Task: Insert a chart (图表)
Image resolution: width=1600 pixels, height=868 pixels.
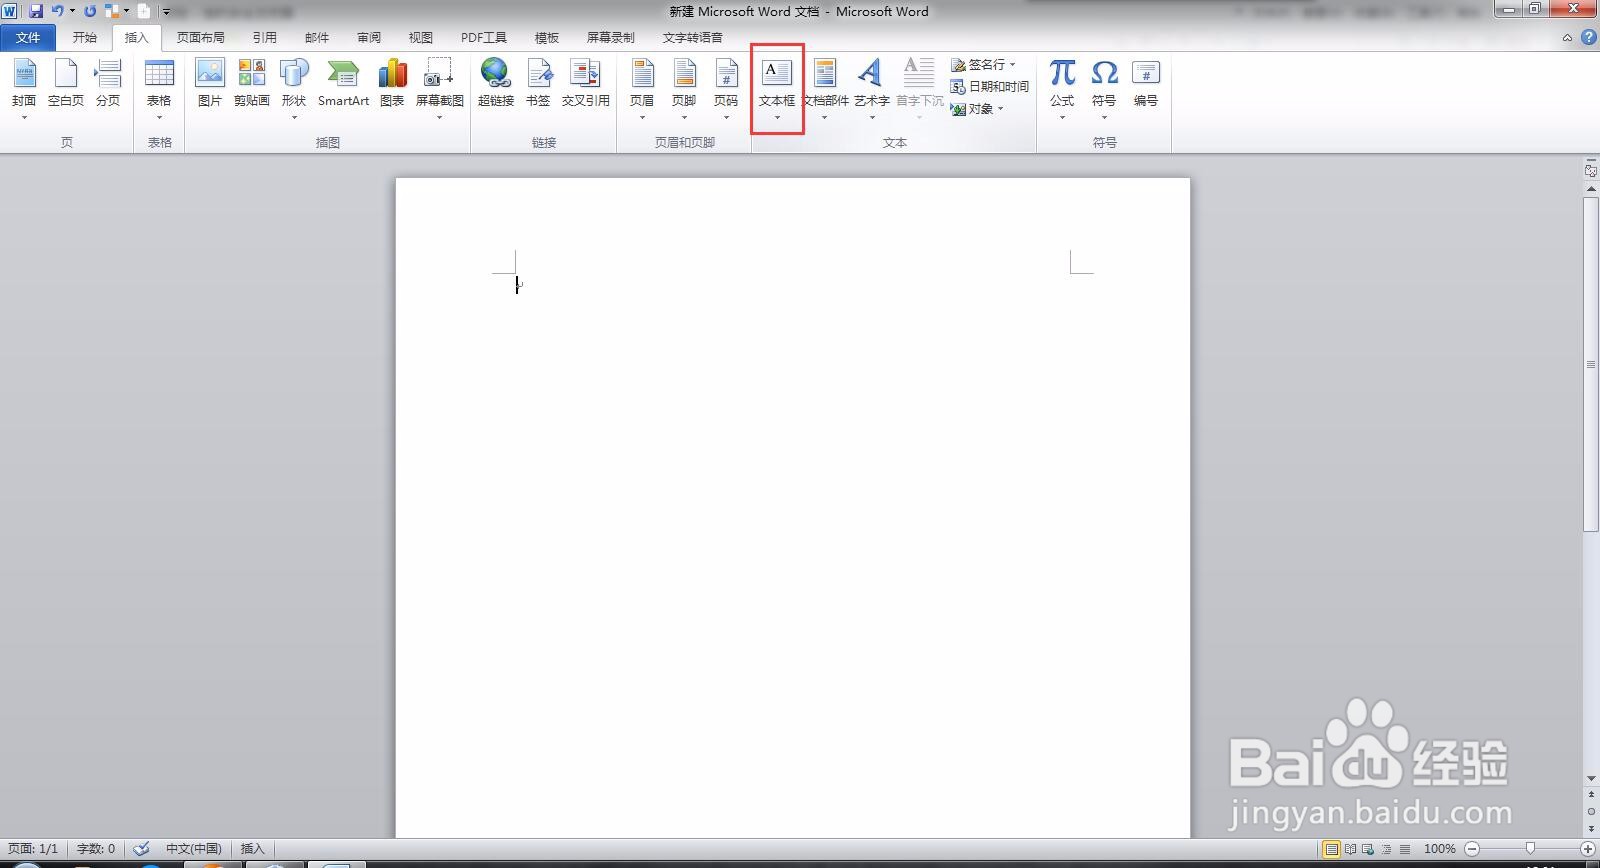Action: click(392, 84)
